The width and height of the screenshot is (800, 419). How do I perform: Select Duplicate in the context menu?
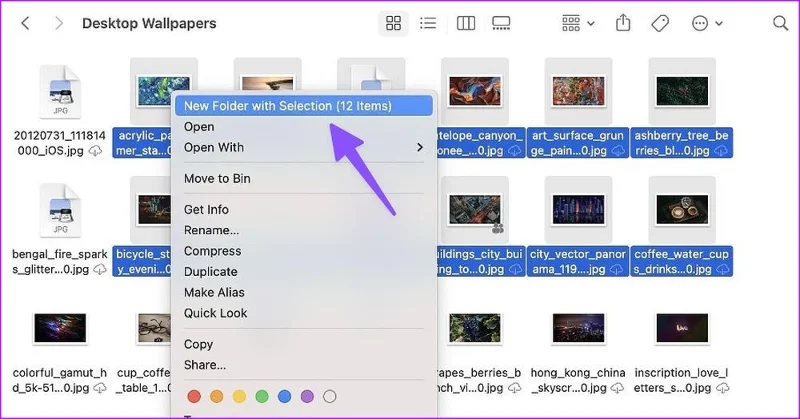point(304,272)
